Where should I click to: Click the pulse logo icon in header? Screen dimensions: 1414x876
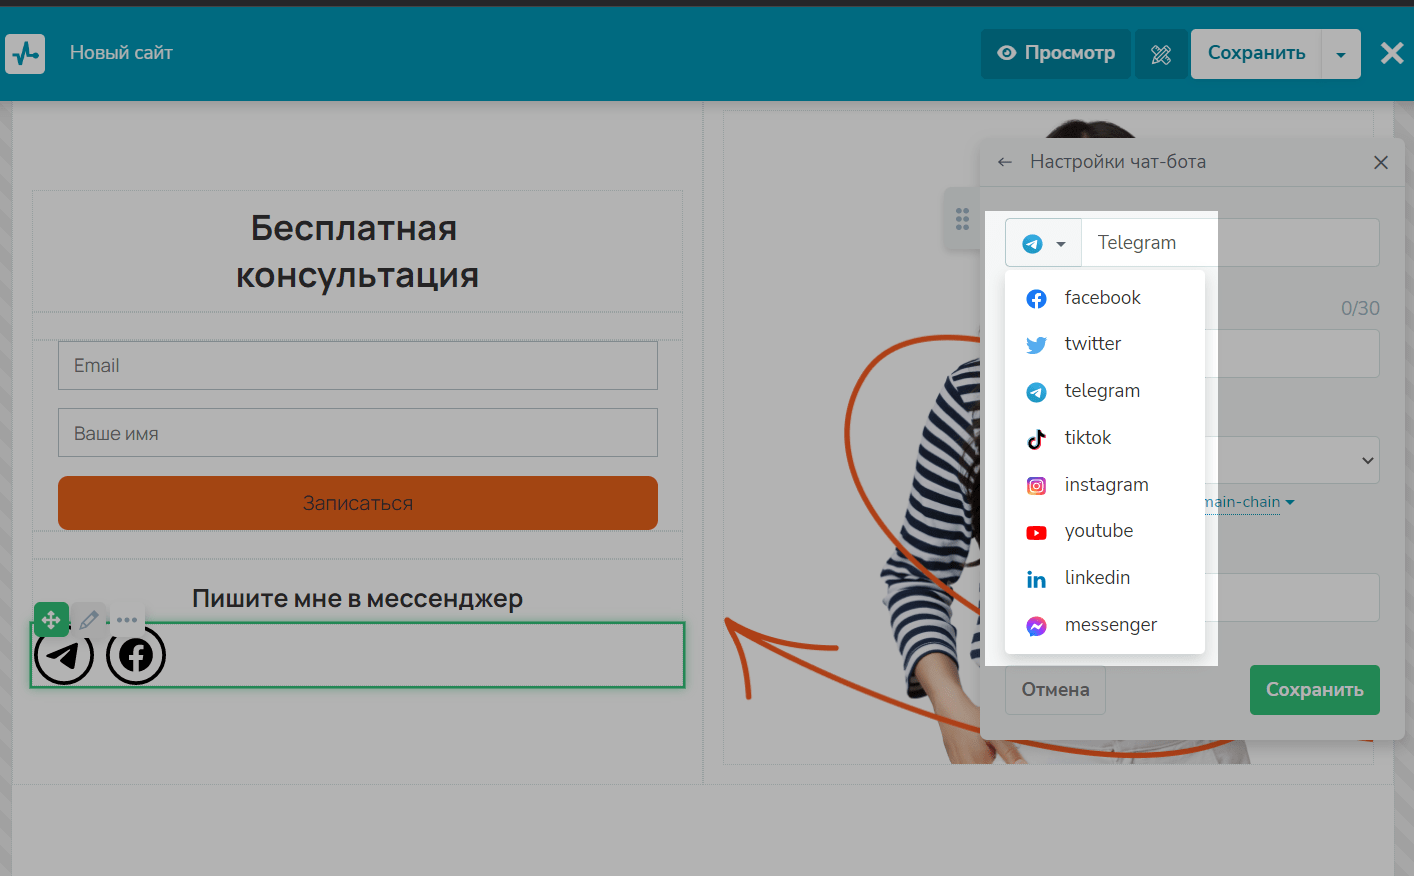click(x=25, y=53)
